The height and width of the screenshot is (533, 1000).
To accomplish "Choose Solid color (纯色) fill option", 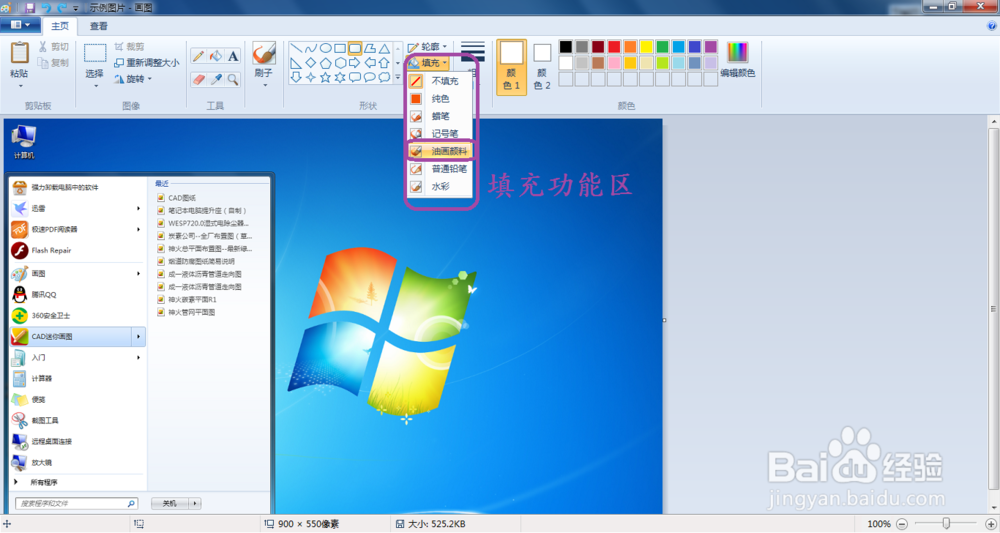I will coord(440,99).
